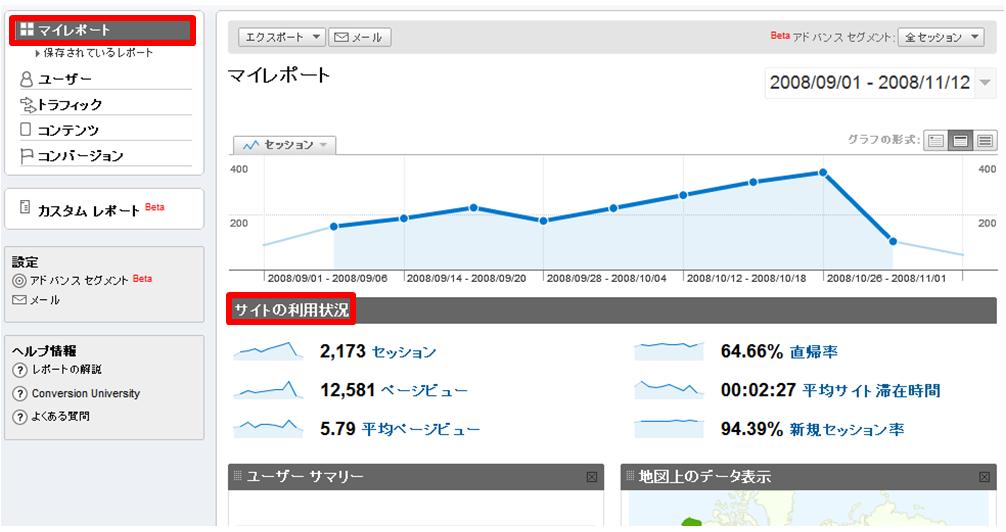Open 全セッション advanced segment dropdown
Viewport: 1006px width, 532px height.
click(x=941, y=37)
